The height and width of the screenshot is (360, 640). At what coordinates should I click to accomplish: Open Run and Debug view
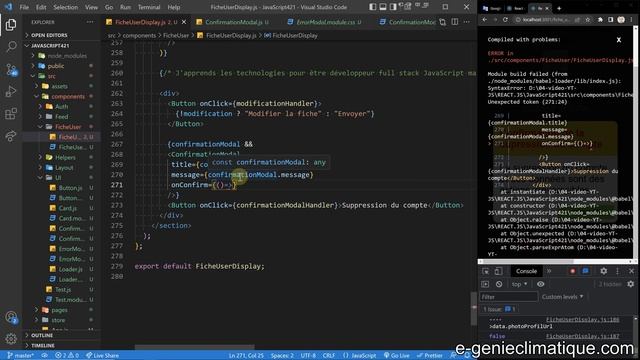pos(11,91)
